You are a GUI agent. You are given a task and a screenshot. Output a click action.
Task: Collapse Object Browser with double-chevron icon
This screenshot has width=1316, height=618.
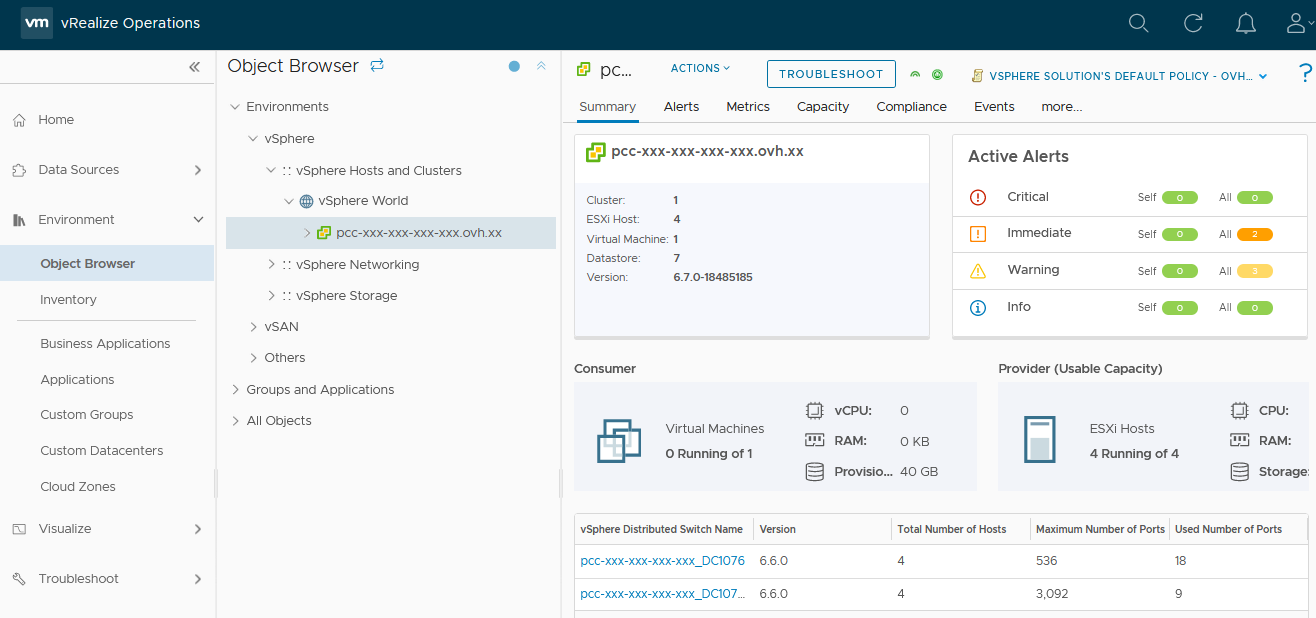point(541,66)
